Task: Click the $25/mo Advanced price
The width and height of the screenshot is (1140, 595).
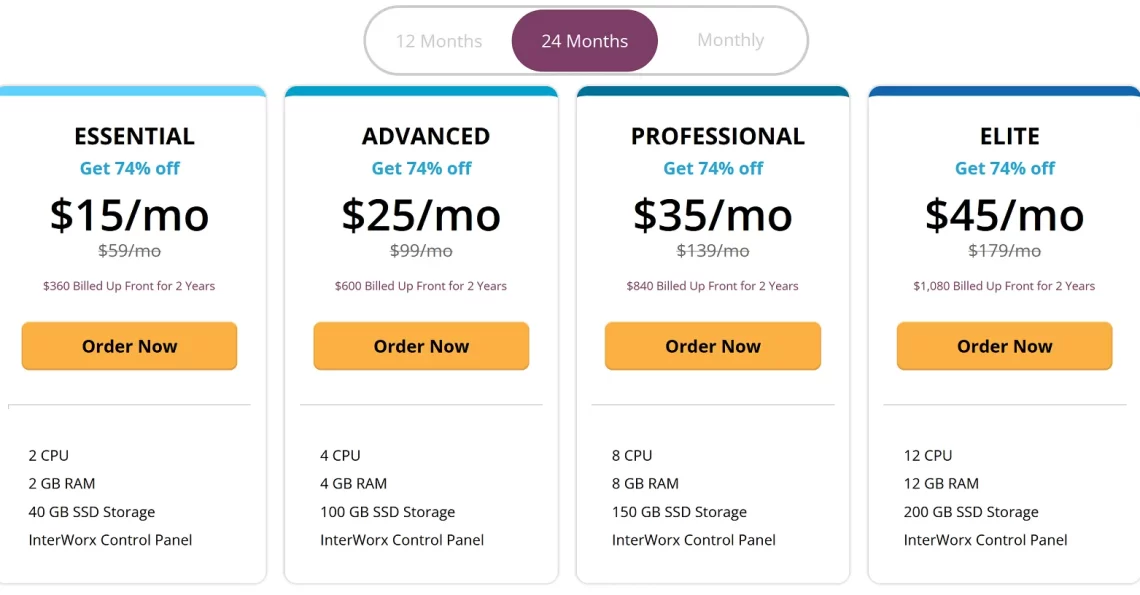Action: click(x=421, y=215)
